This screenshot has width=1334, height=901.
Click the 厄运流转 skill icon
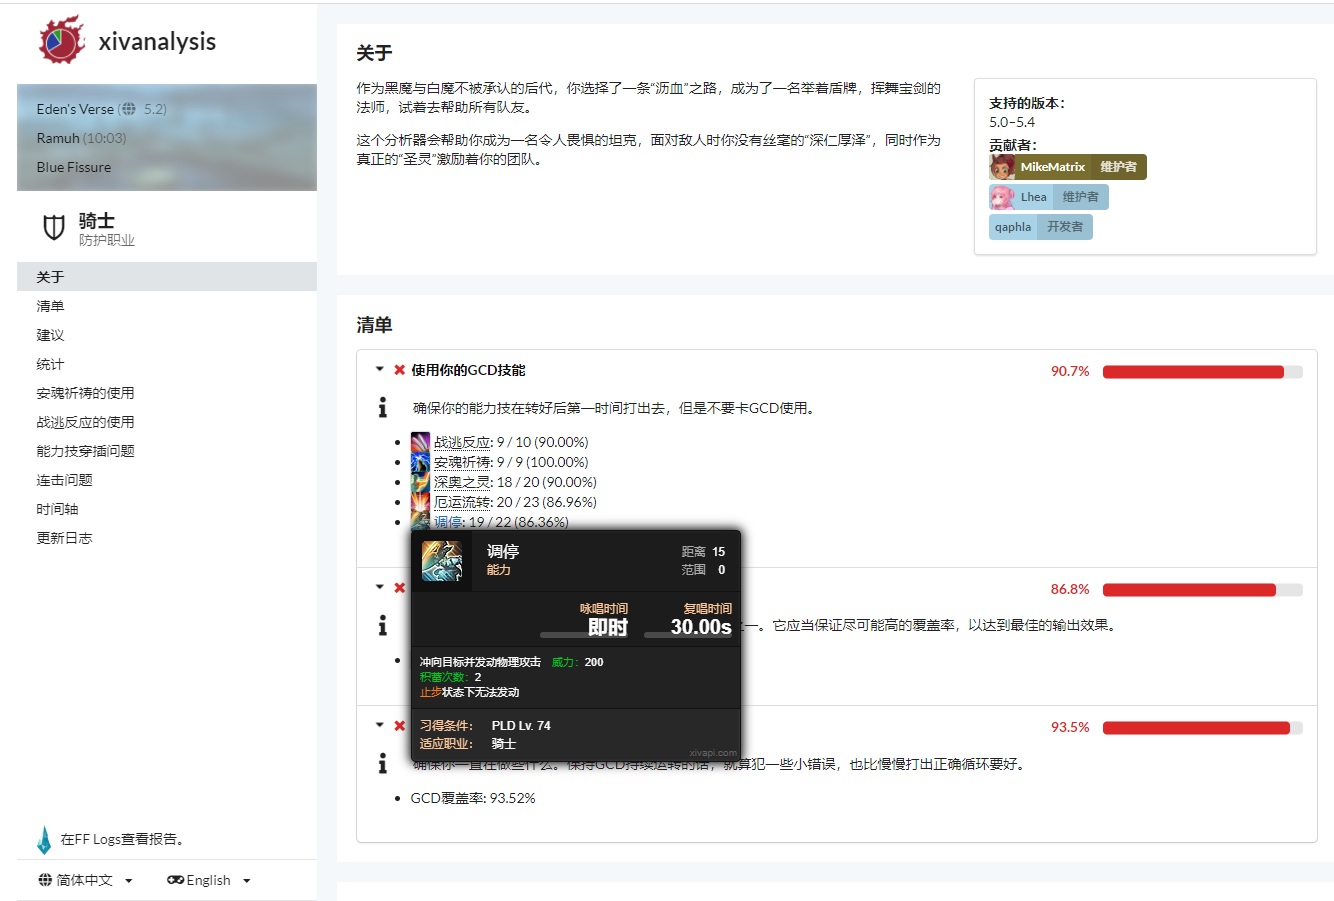click(420, 502)
